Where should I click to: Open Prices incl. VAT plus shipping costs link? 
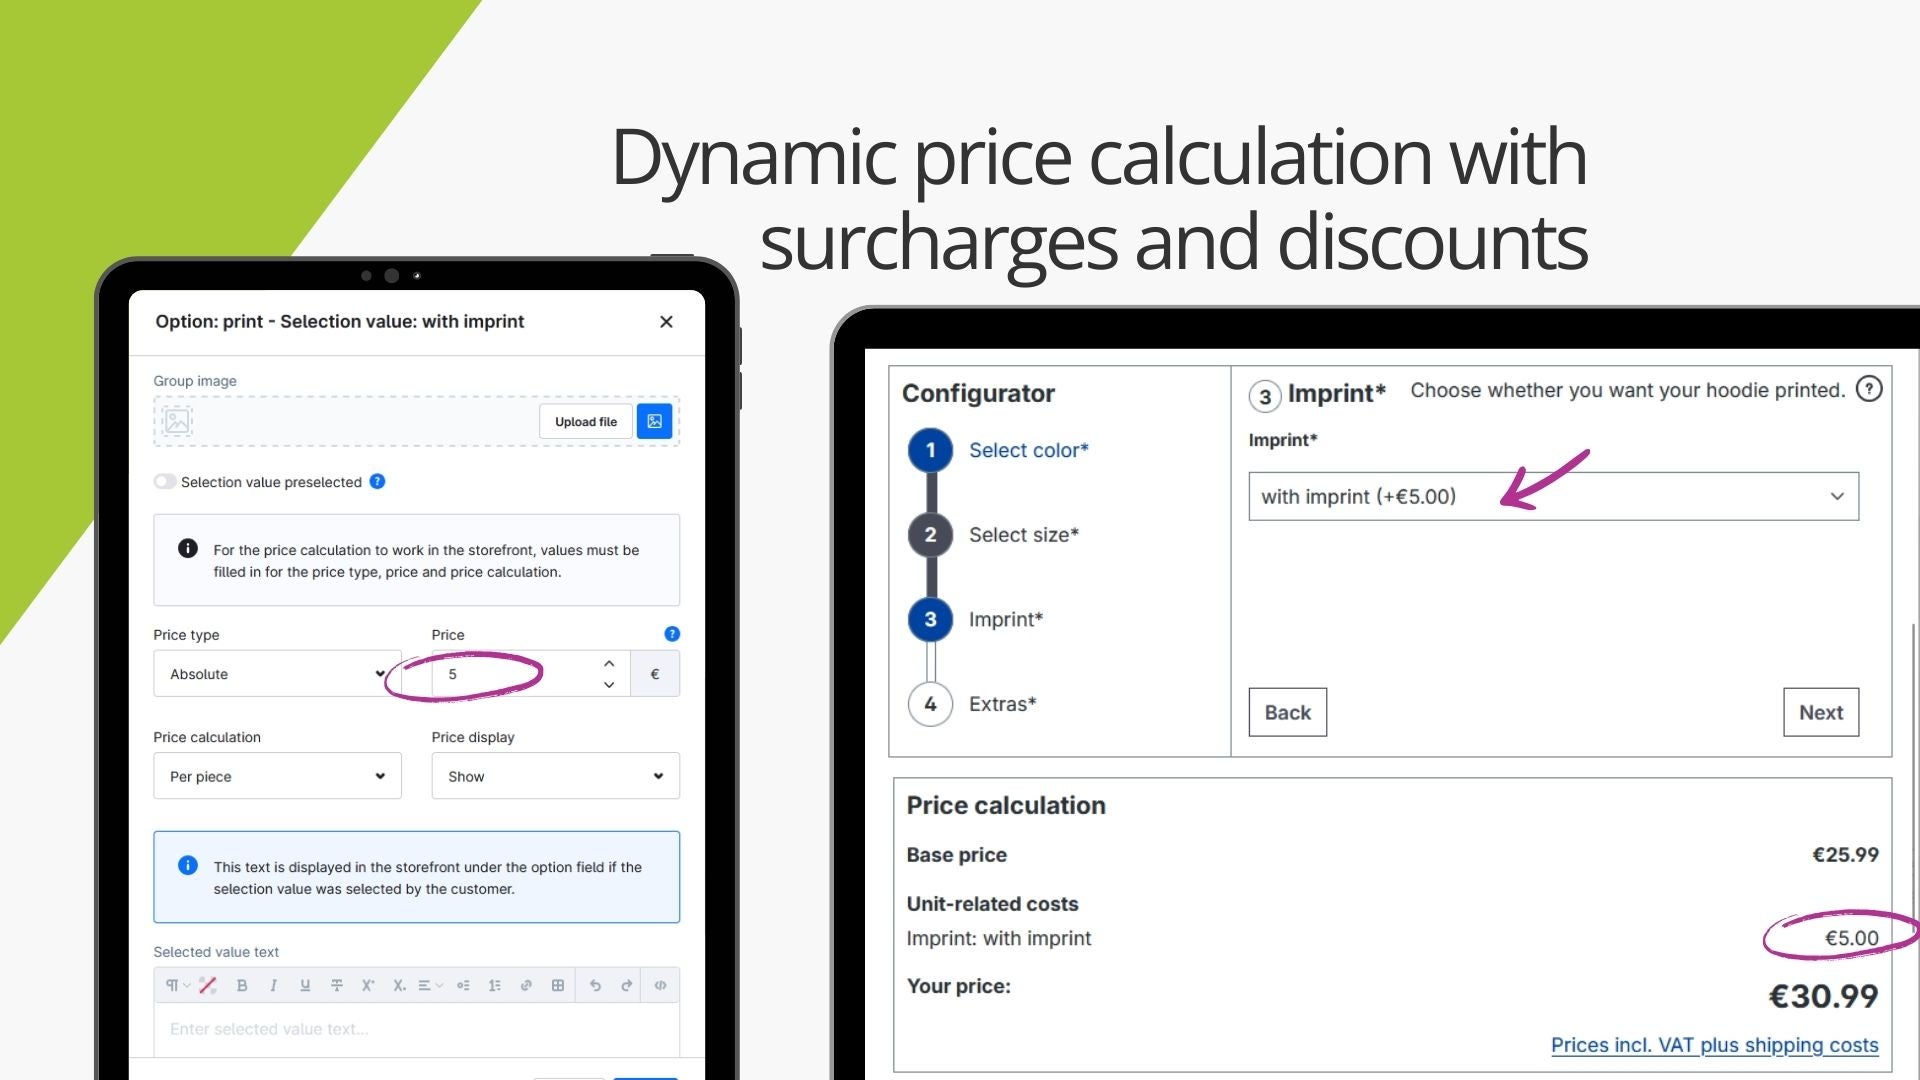click(x=1714, y=1045)
